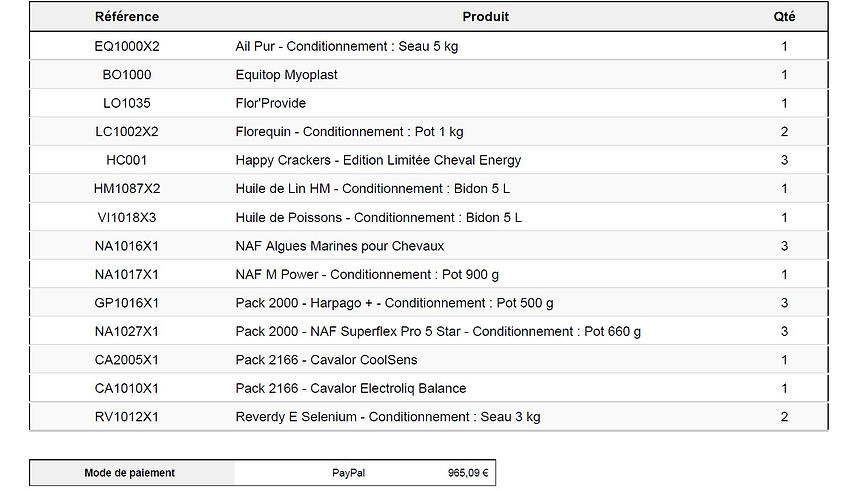Viewport: 856px width, 491px height.
Task: Click the Produit column header
Action: click(x=485, y=17)
